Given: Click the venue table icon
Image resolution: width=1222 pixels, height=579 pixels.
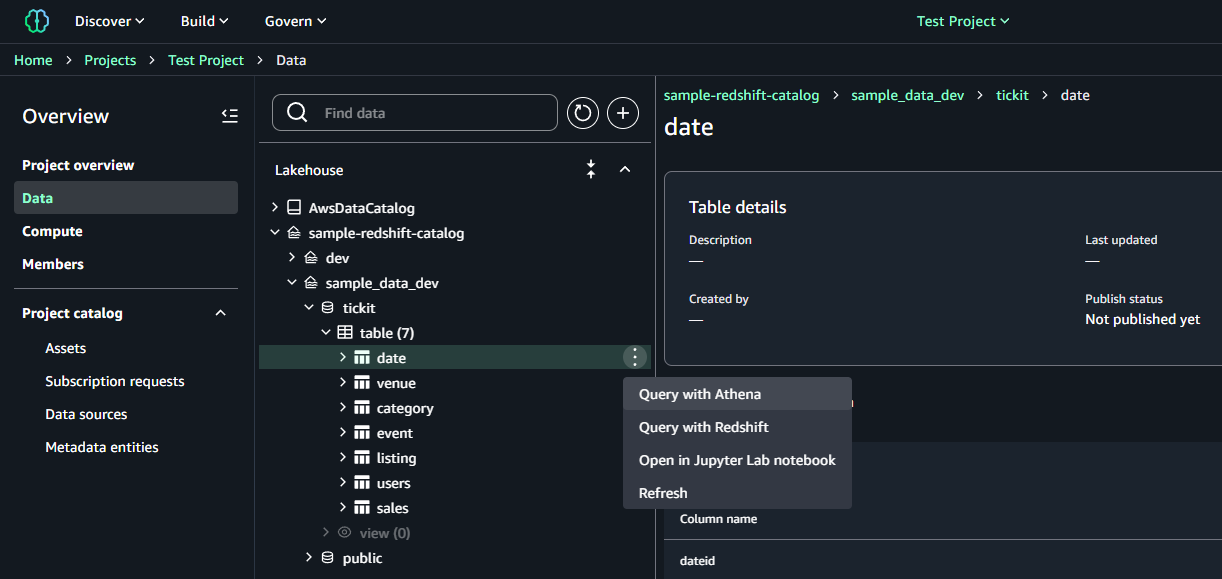Looking at the screenshot, I should coord(362,383).
